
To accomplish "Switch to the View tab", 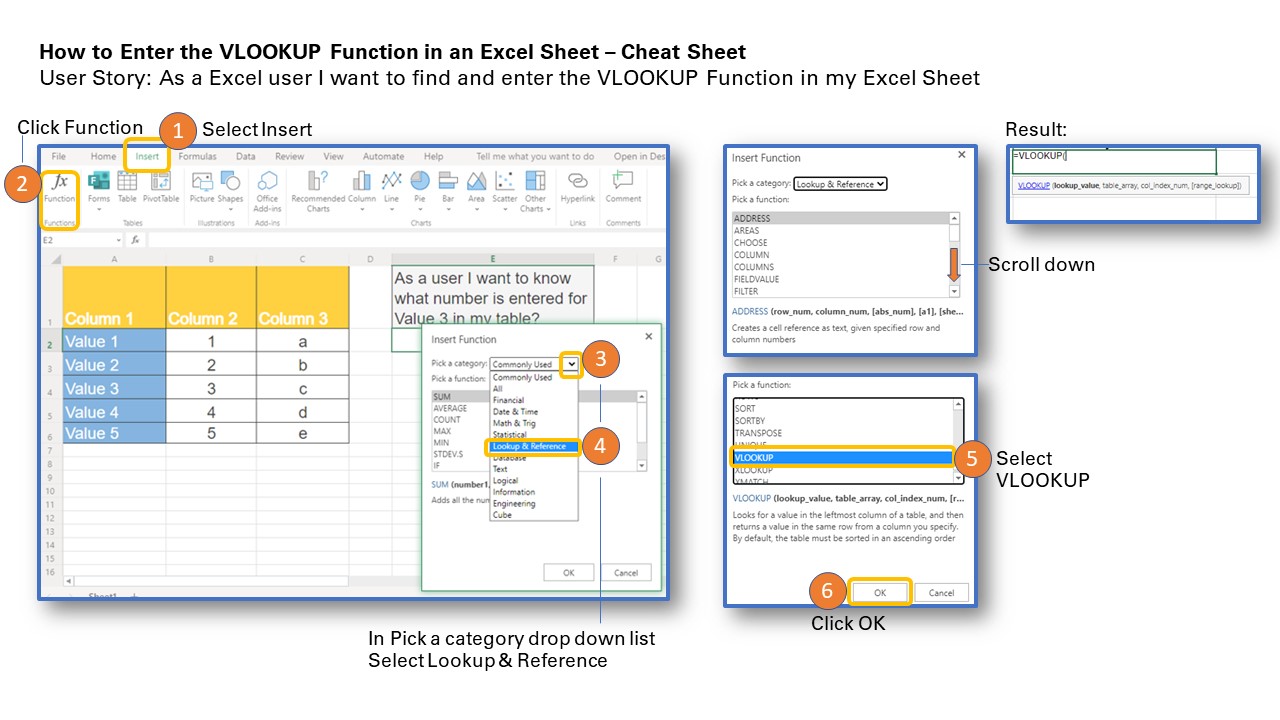I will click(x=333, y=156).
